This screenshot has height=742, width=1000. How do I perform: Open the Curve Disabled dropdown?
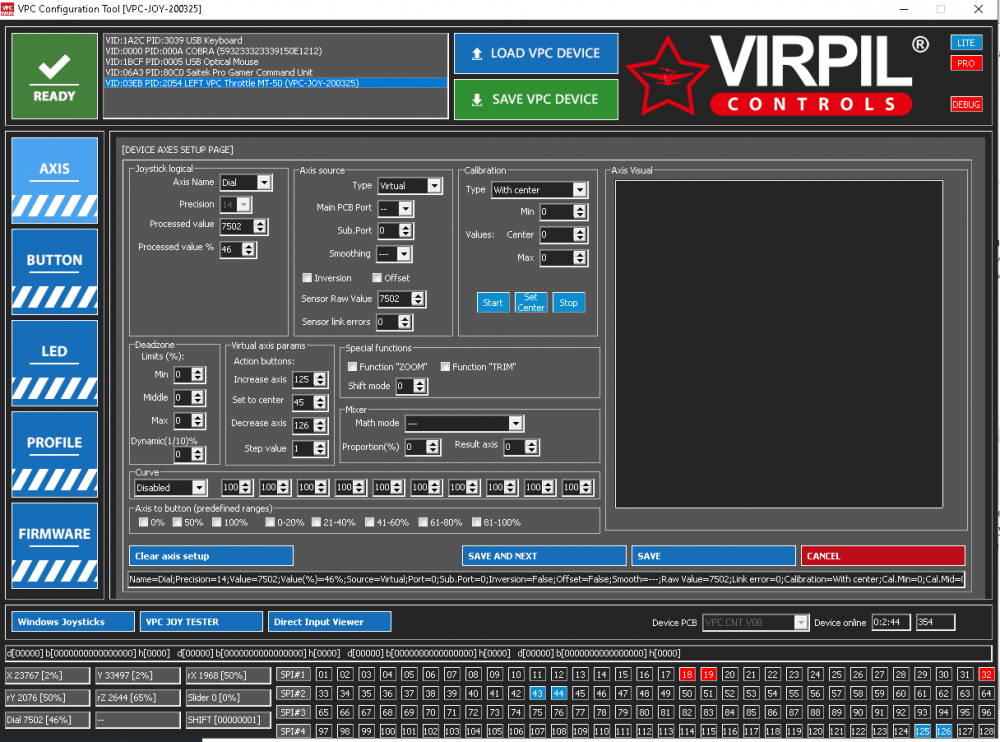pyautogui.click(x=199, y=487)
